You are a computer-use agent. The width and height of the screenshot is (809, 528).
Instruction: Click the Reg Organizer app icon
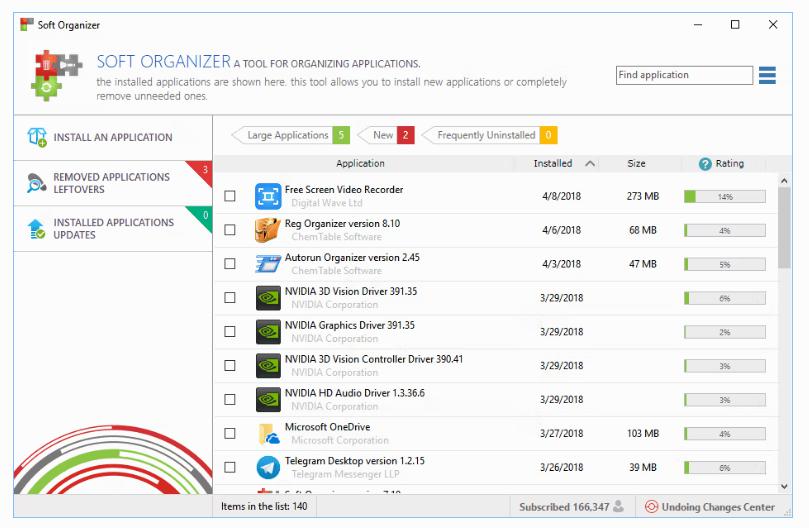(x=267, y=230)
